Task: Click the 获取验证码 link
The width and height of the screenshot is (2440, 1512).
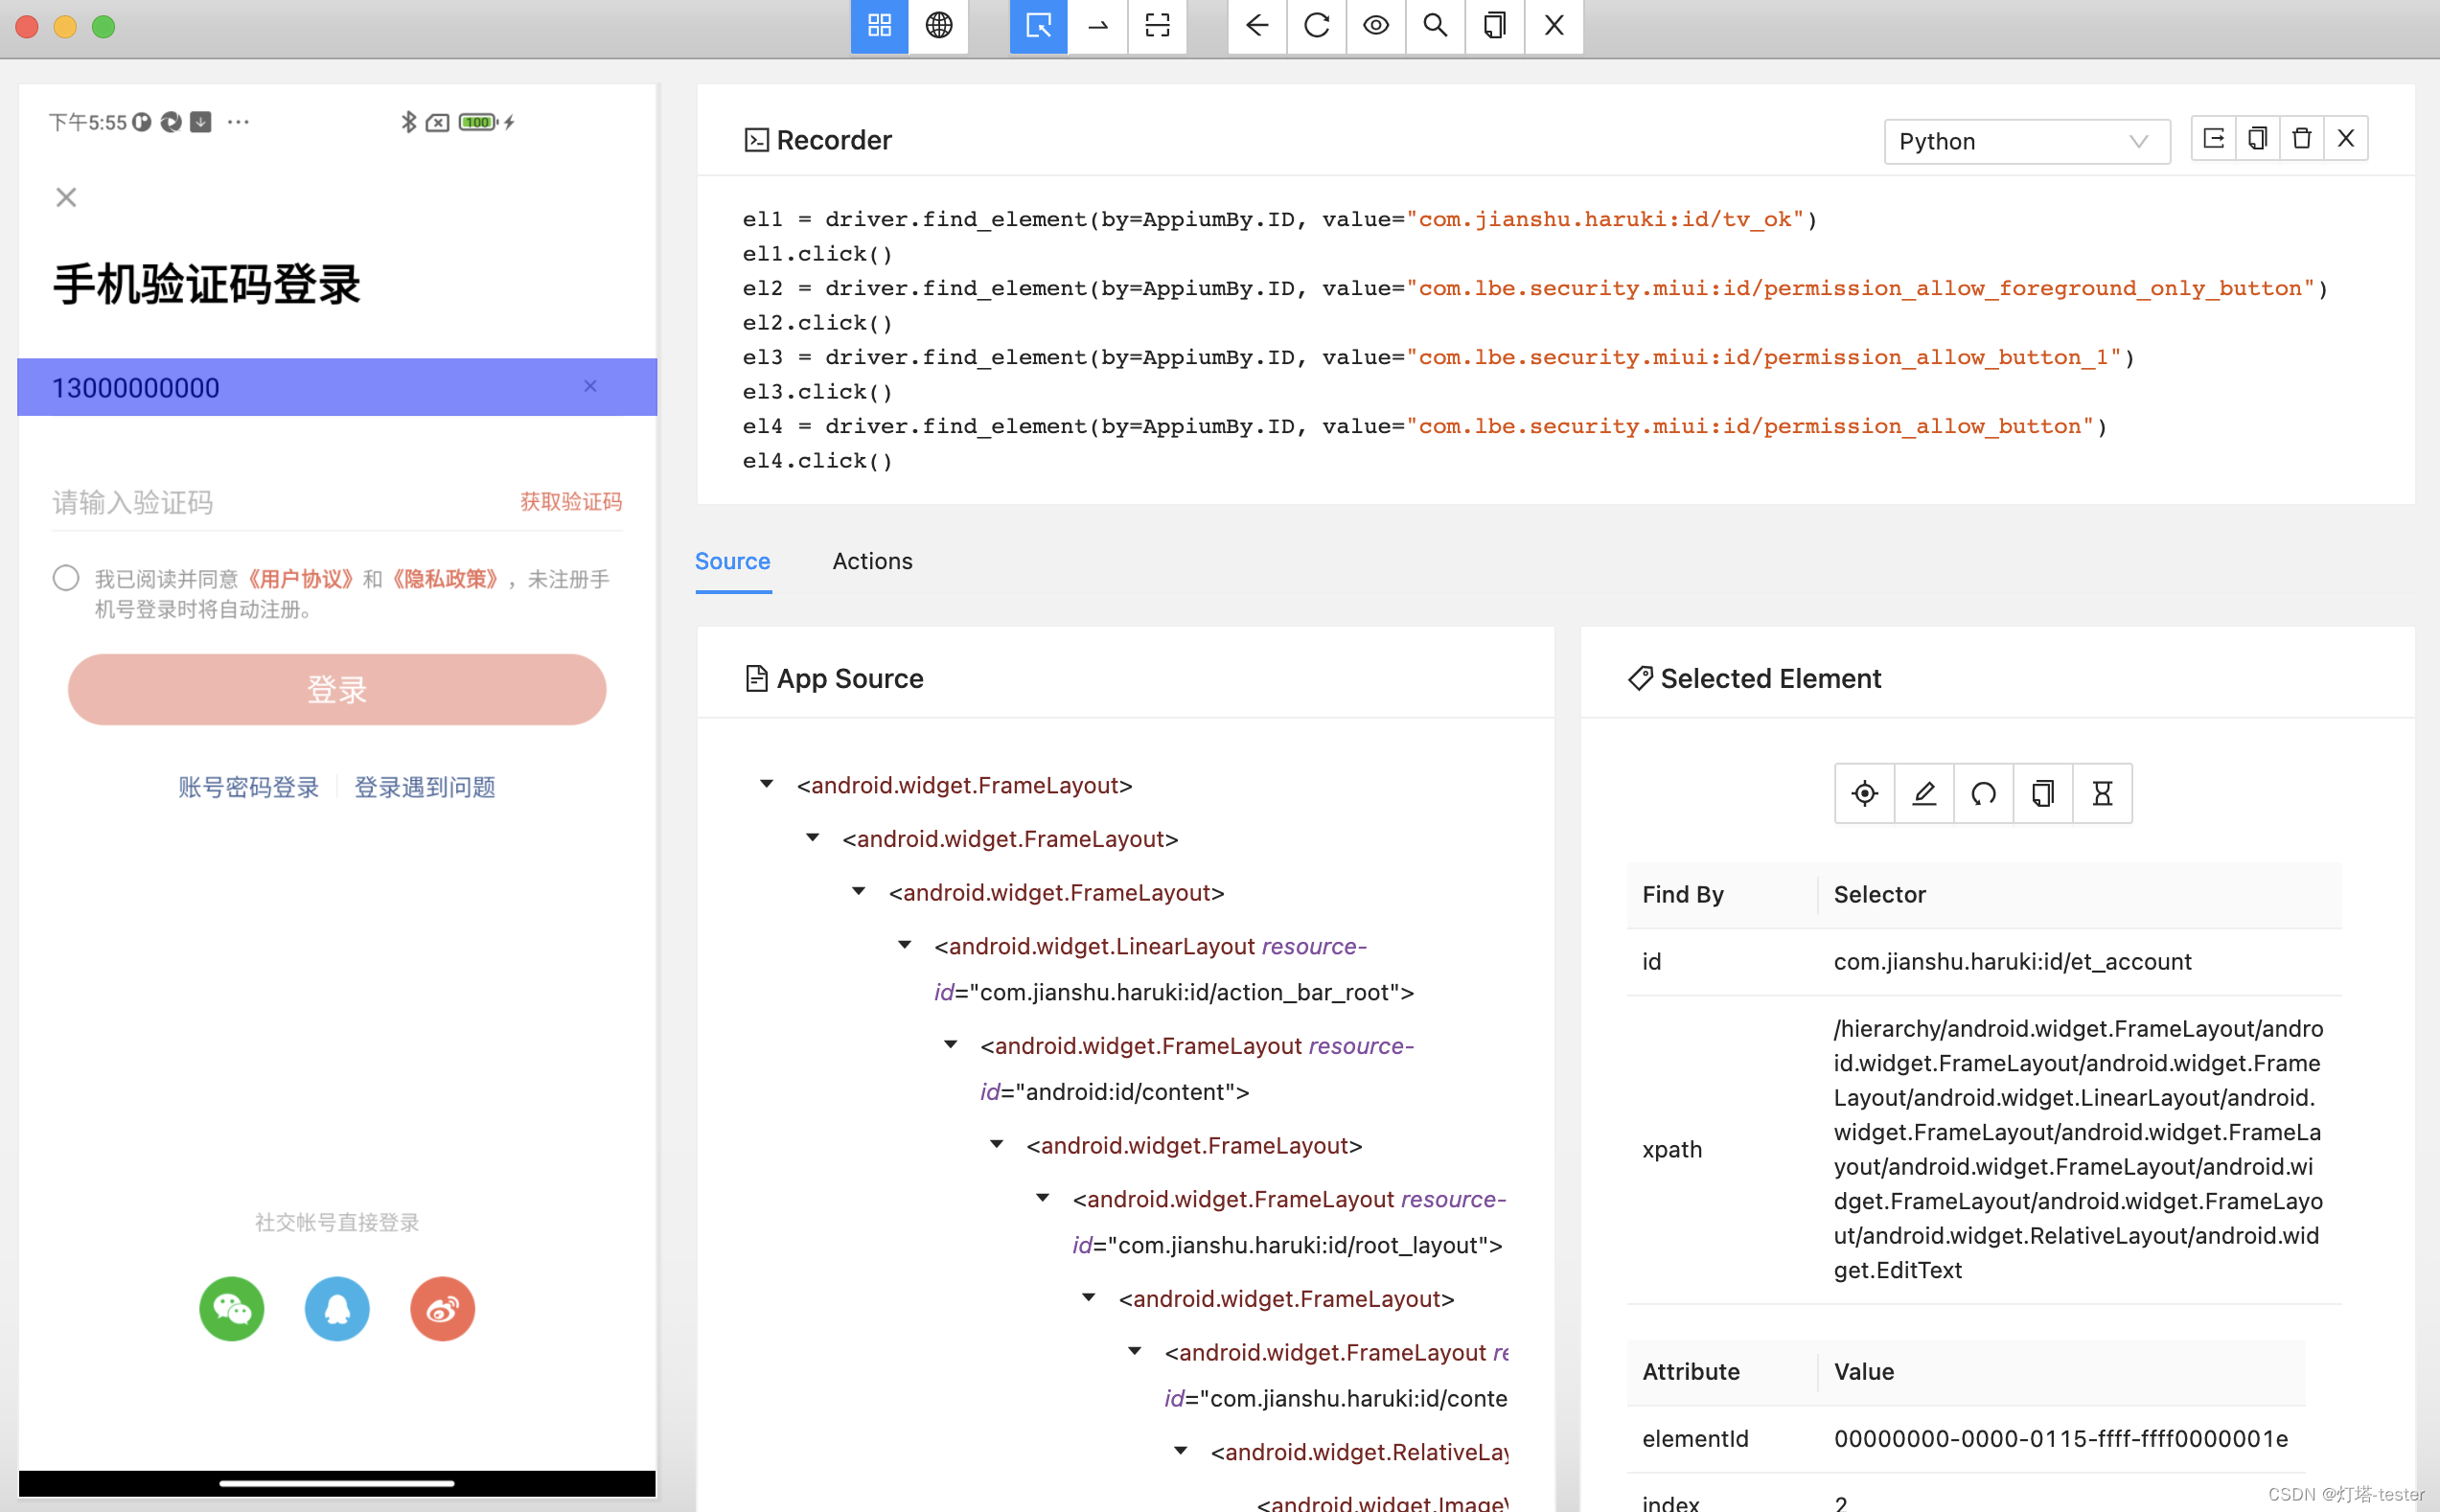Action: click(x=570, y=502)
